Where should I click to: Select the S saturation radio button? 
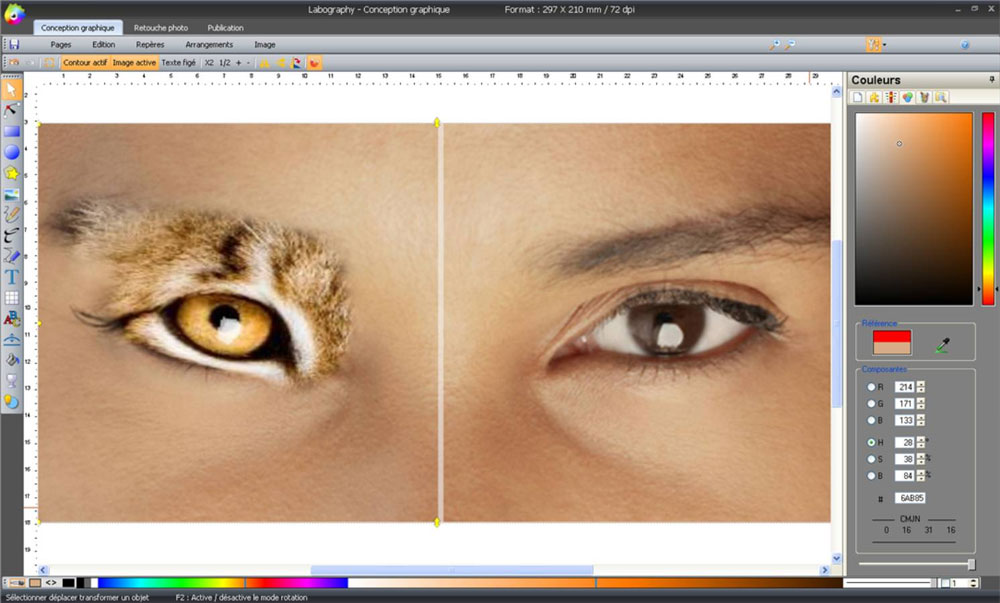pos(871,459)
